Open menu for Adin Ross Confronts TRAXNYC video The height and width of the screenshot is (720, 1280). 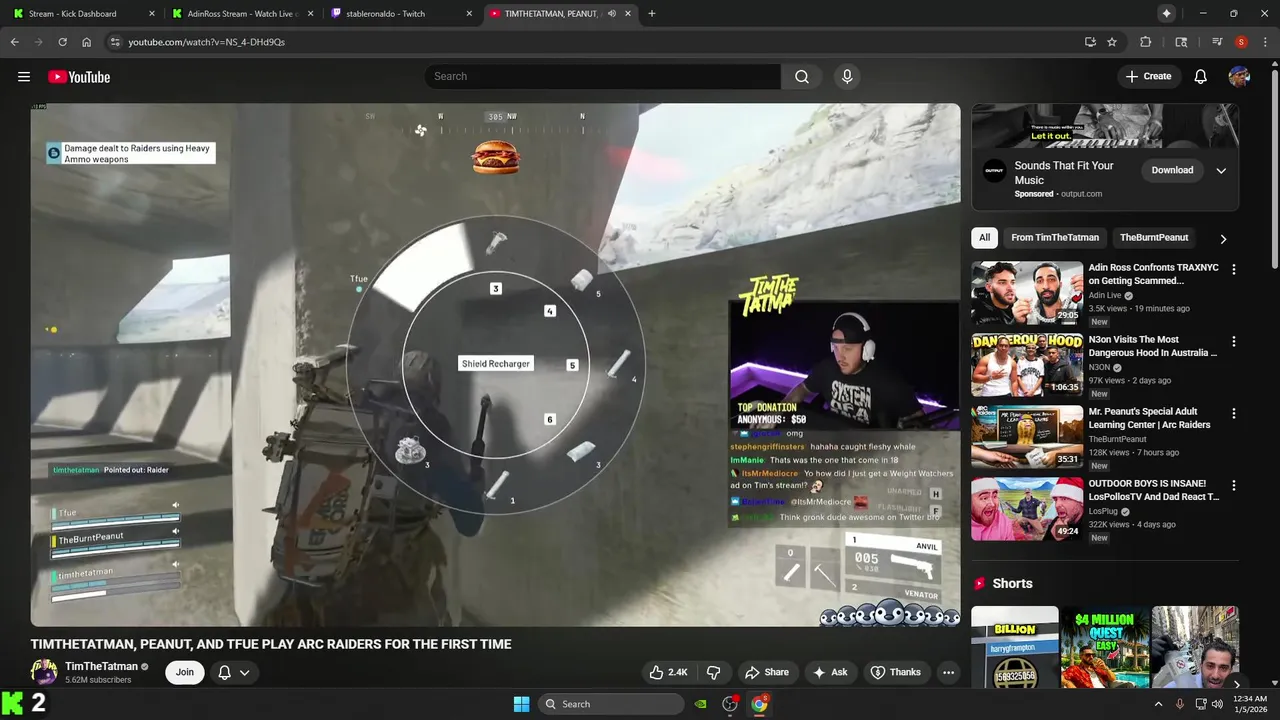click(x=1233, y=270)
